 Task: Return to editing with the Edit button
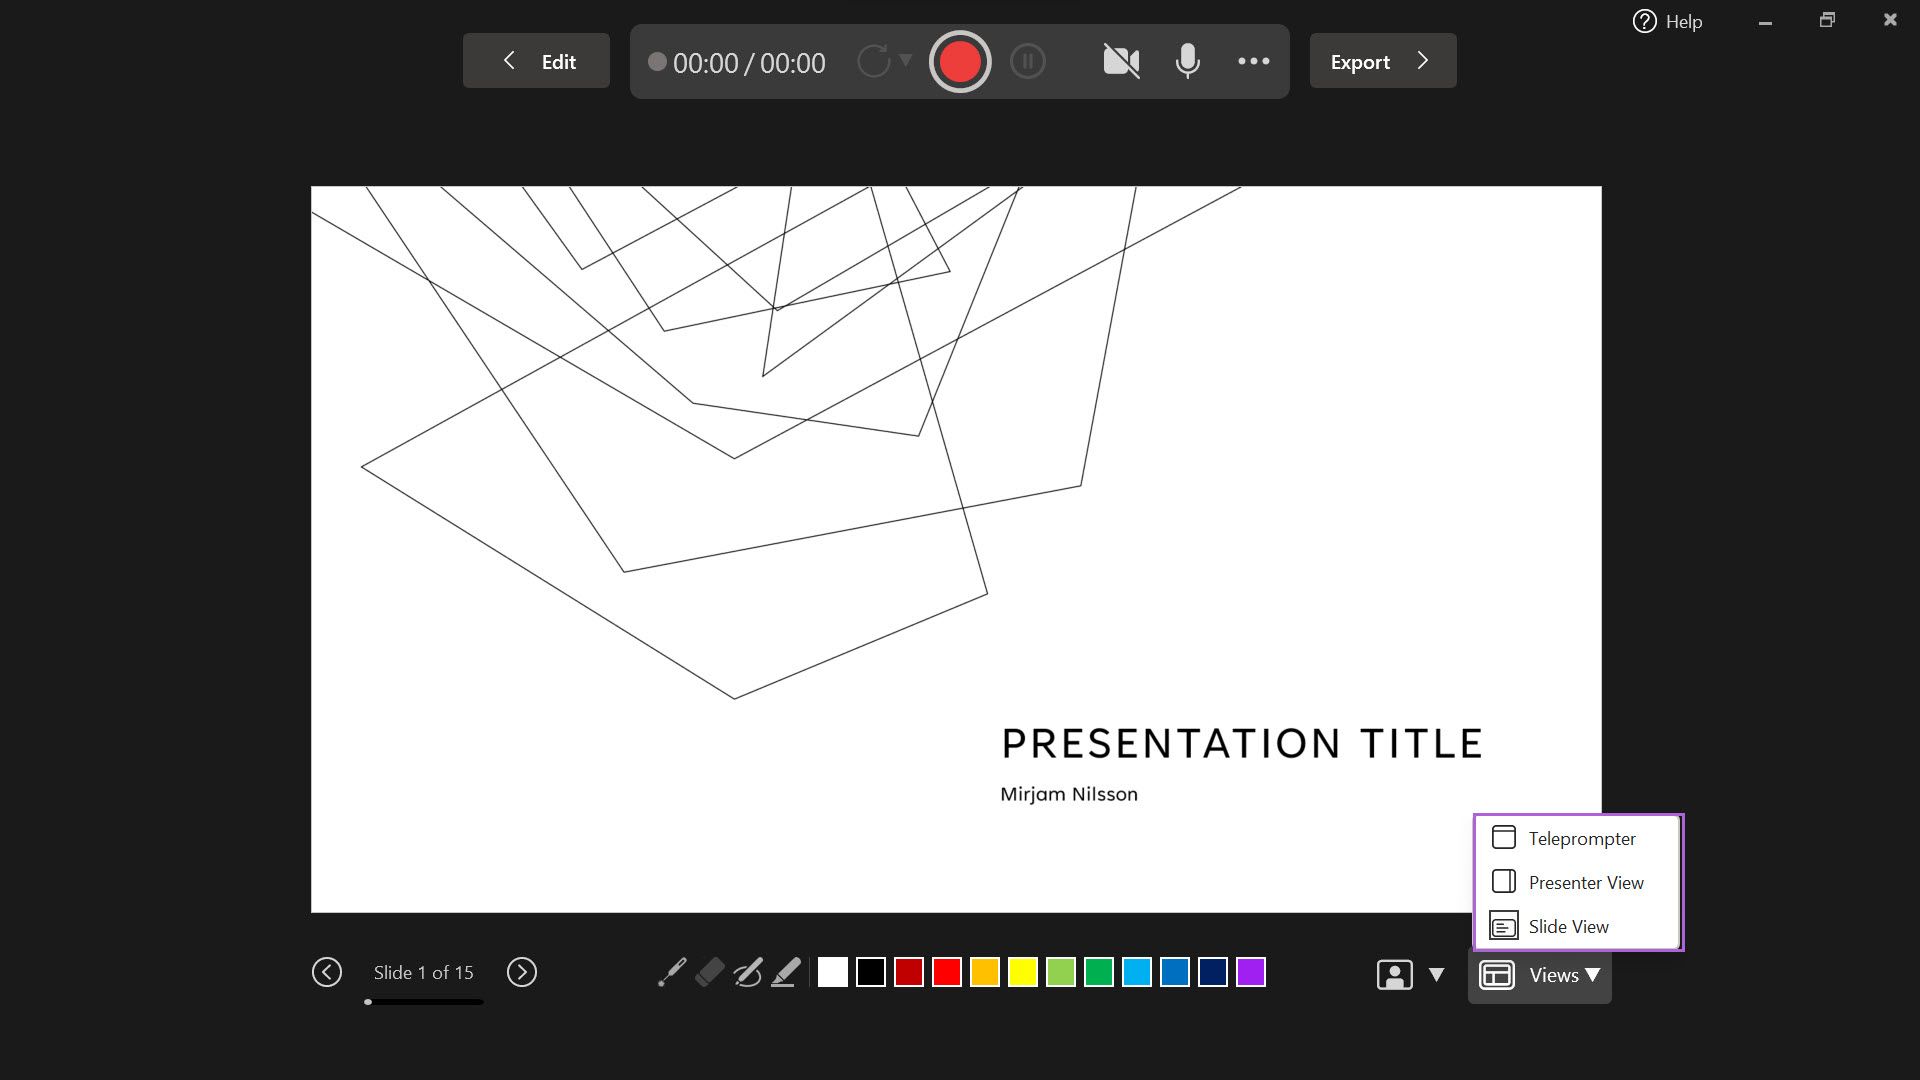[536, 61]
